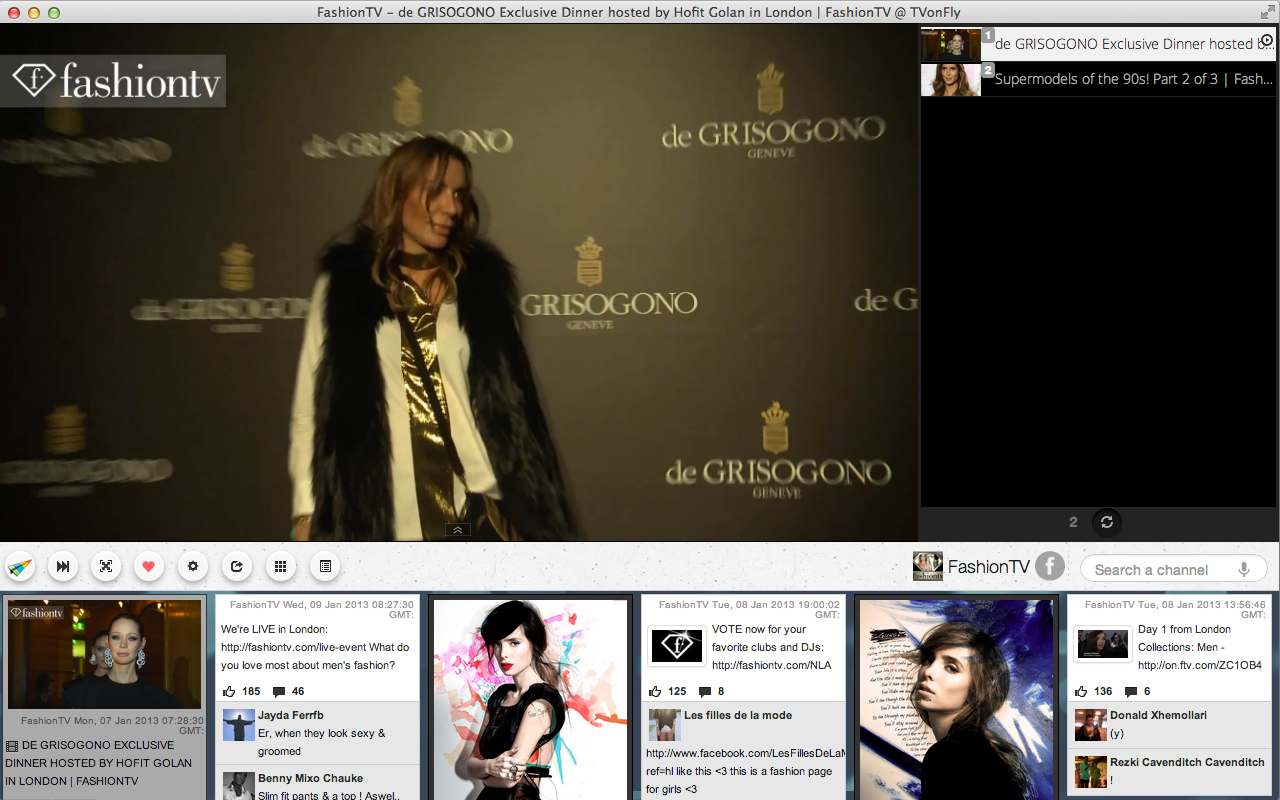Select the Supermodels playlist thumbnail

tap(951, 80)
